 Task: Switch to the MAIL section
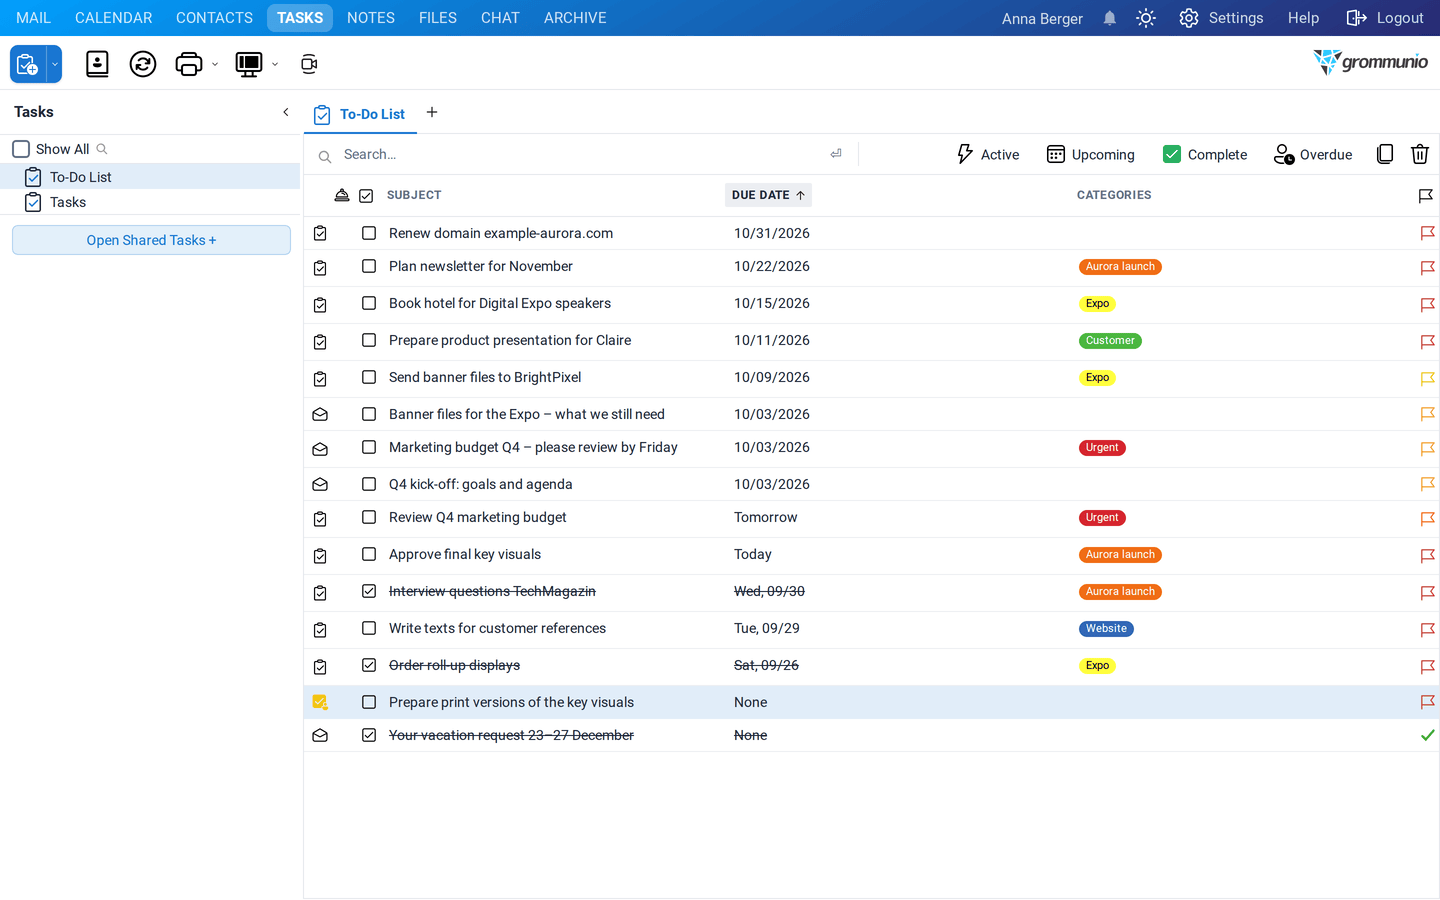click(33, 18)
